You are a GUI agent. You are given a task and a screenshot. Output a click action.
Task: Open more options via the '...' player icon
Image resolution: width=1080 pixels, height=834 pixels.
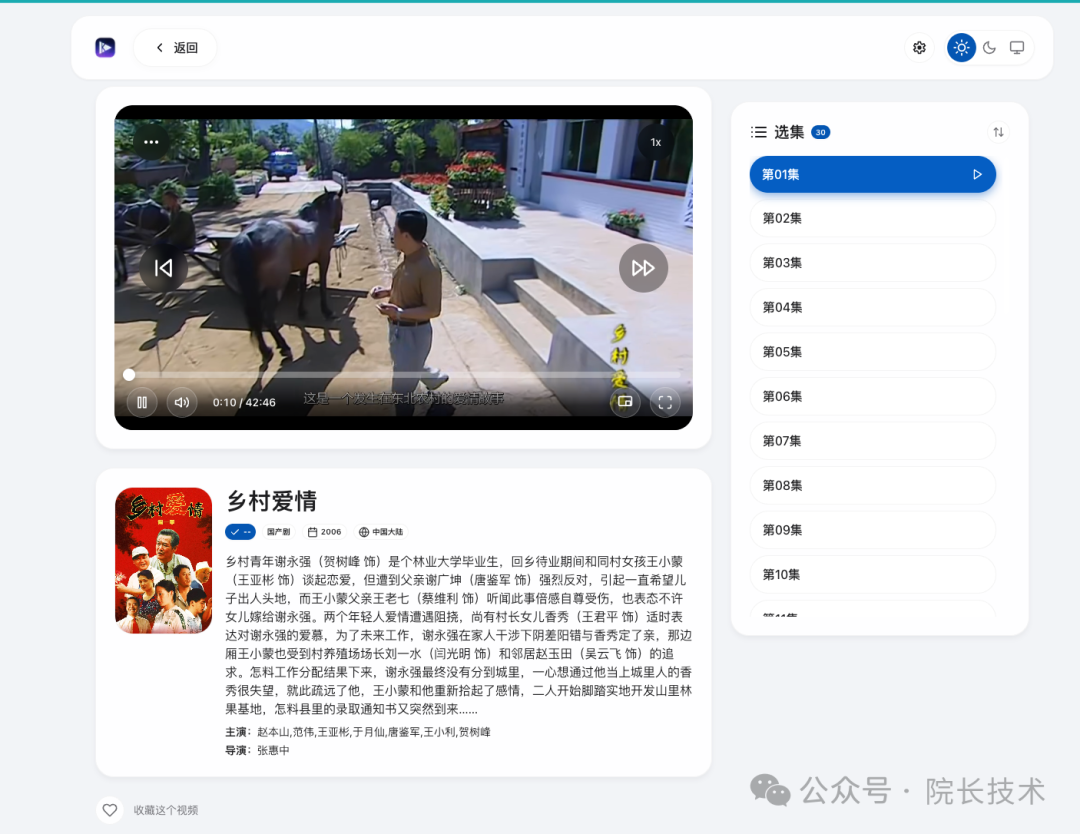tap(151, 141)
